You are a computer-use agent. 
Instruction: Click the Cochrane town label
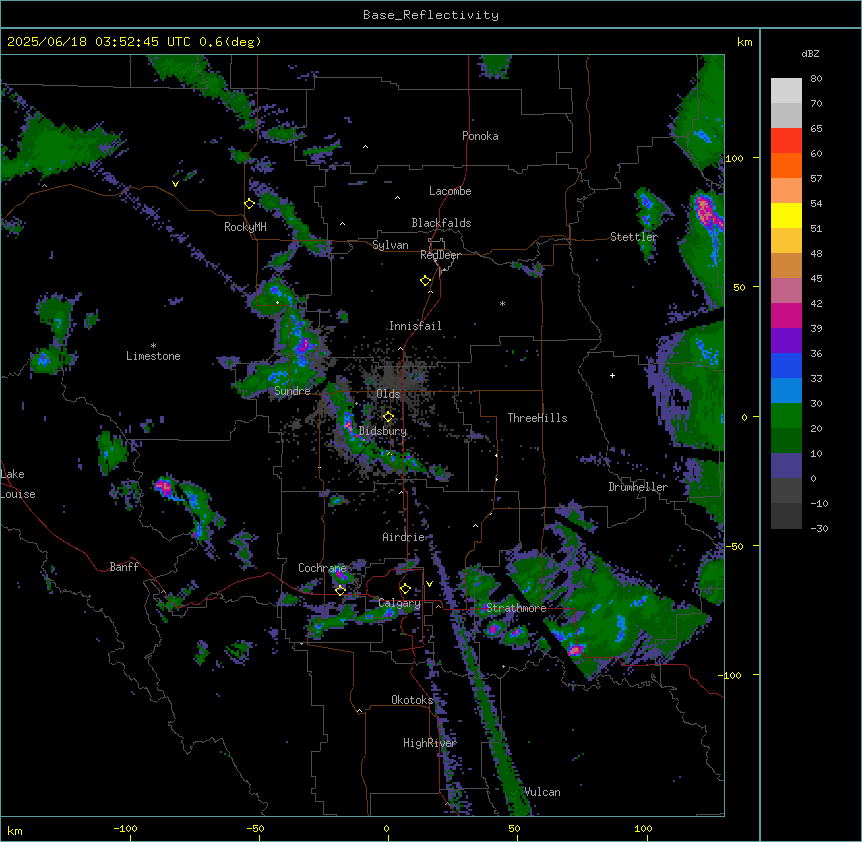(322, 568)
